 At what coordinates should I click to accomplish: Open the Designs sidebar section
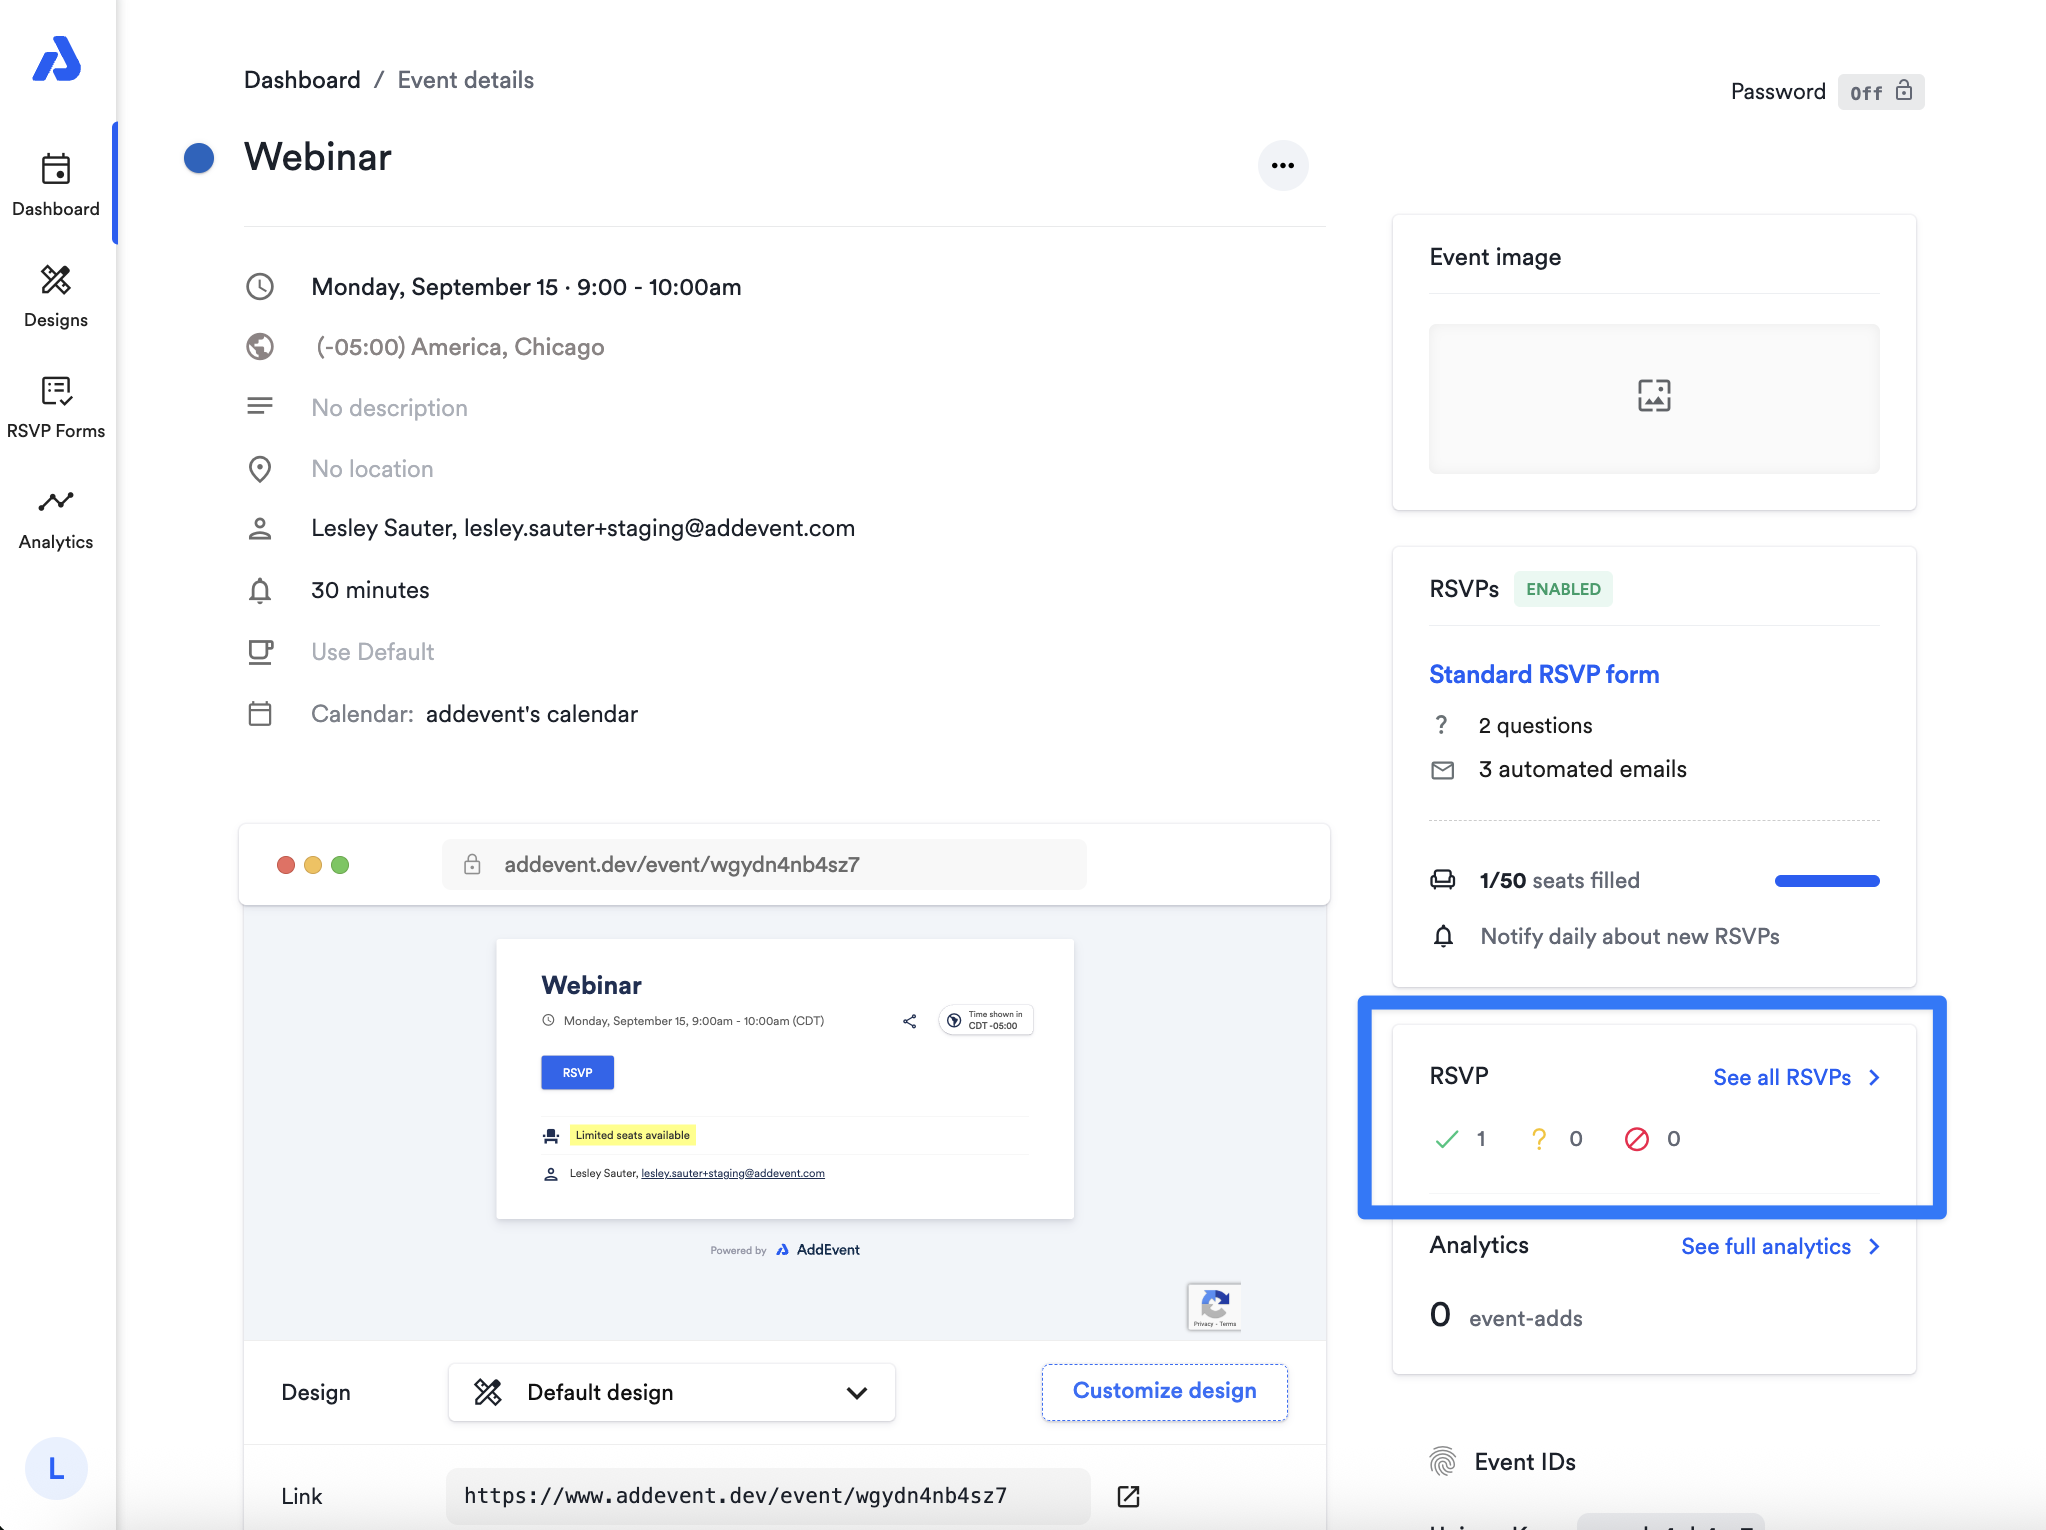[x=56, y=296]
